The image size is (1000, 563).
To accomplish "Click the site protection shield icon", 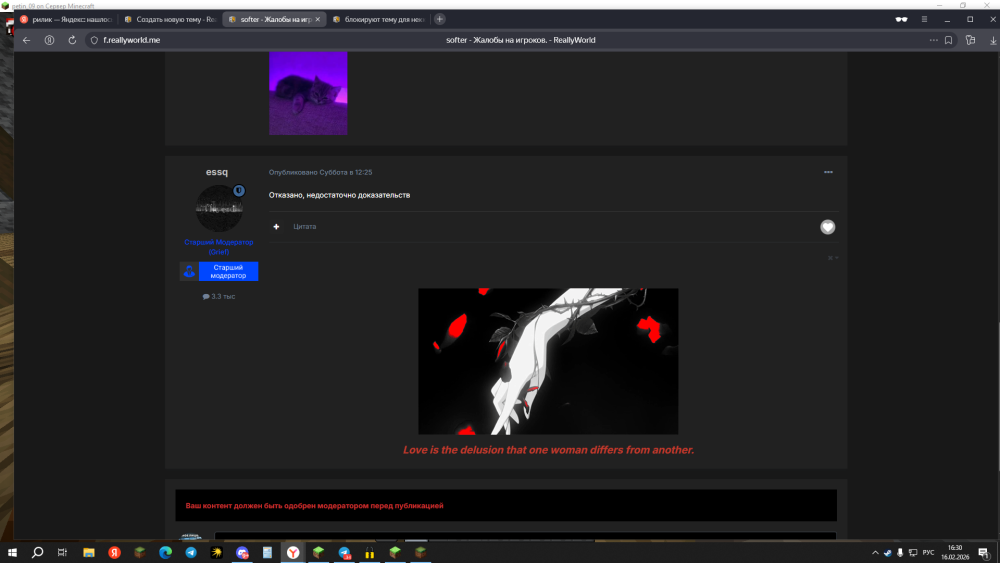I will [94, 40].
